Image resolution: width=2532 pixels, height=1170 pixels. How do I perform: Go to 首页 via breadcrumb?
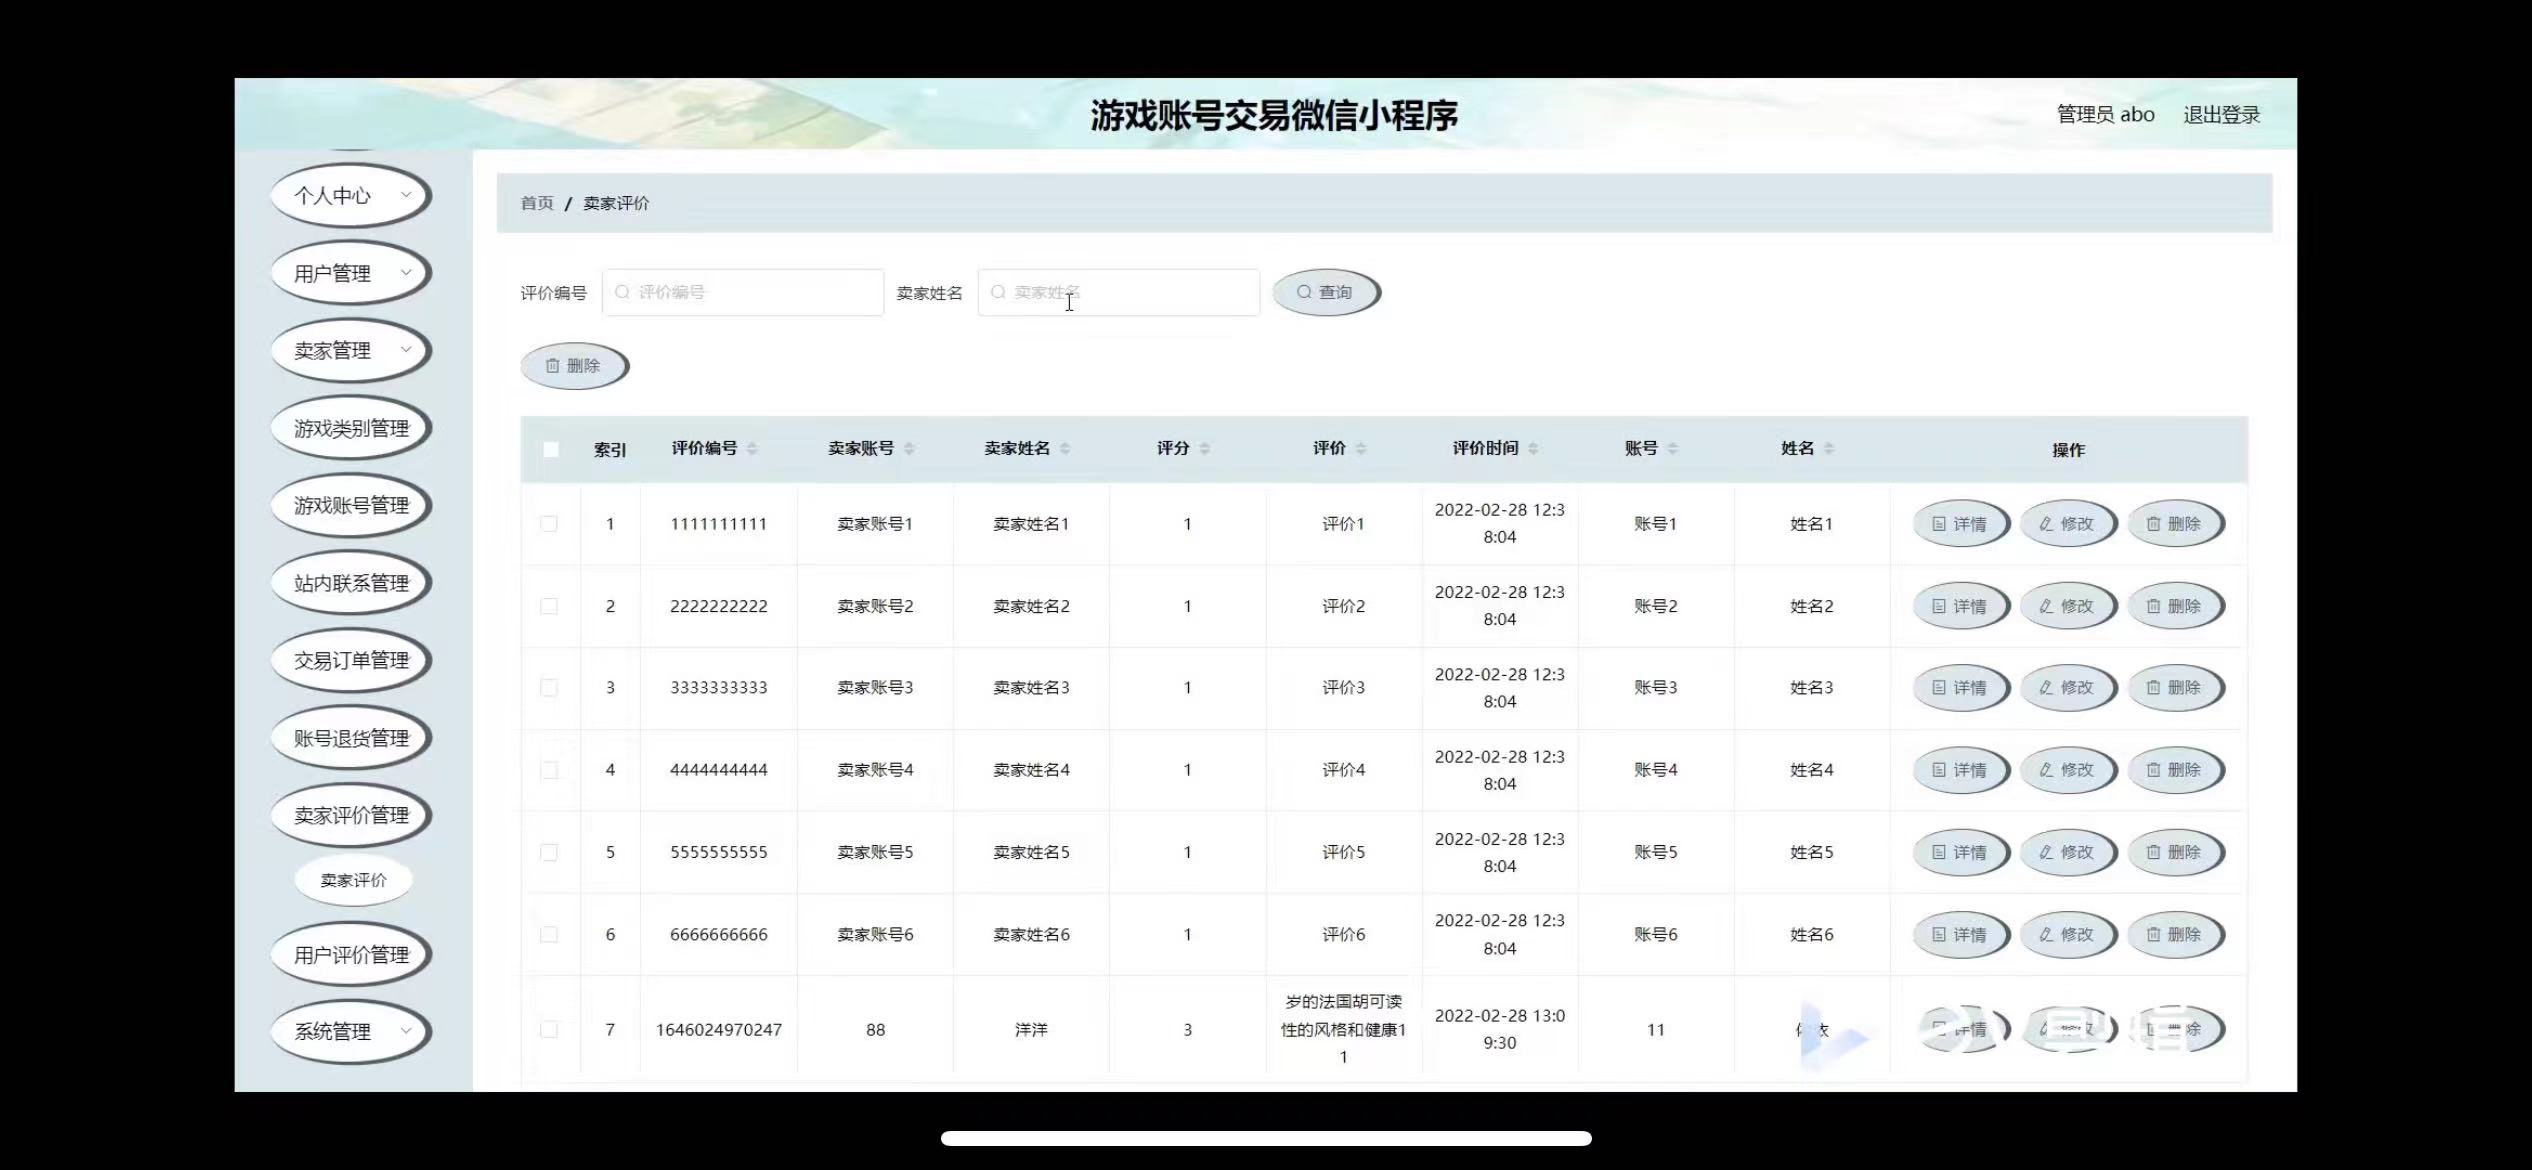tap(537, 203)
